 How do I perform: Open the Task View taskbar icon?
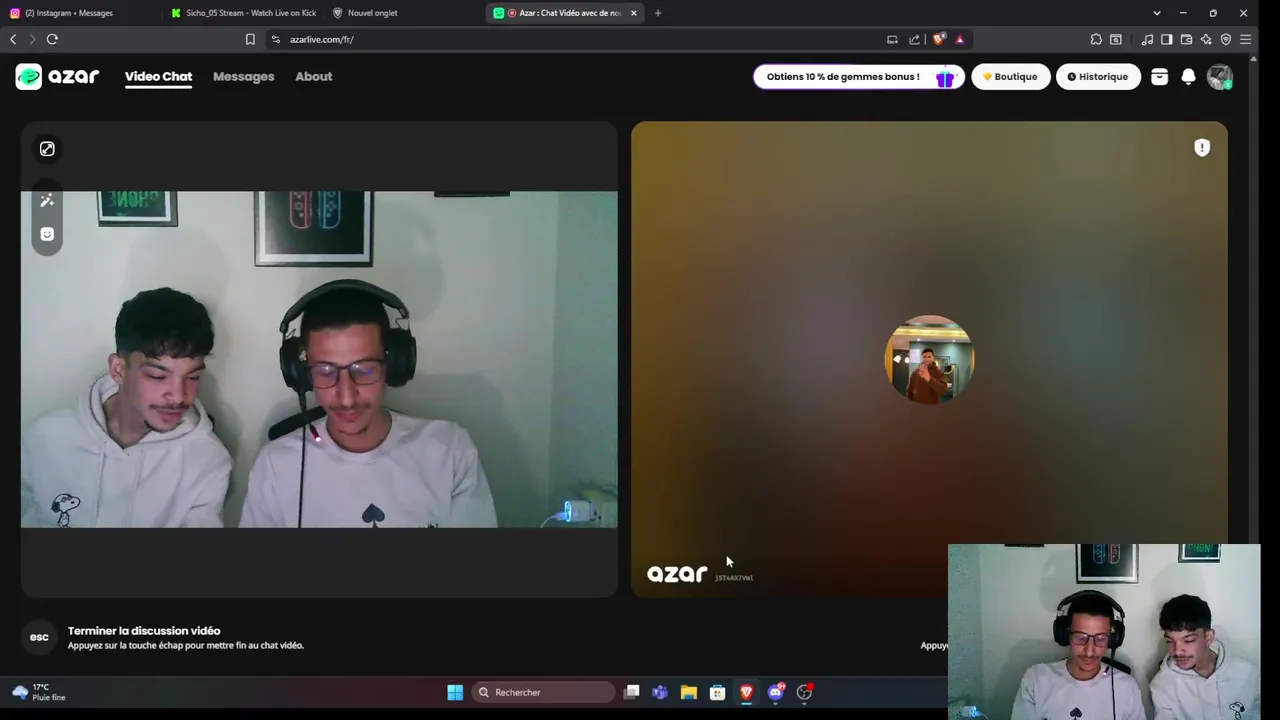(631, 692)
